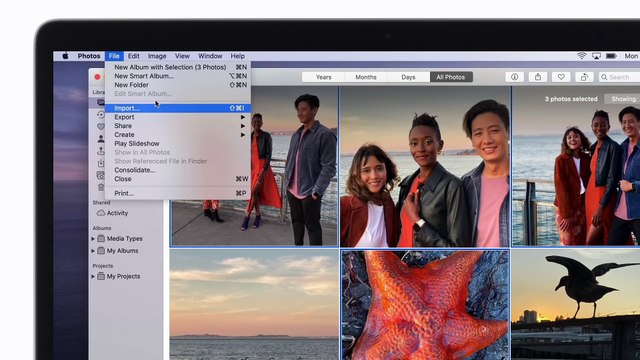The height and width of the screenshot is (360, 640).
Task: Choose Consolidate… menu item
Action: (x=178, y=170)
